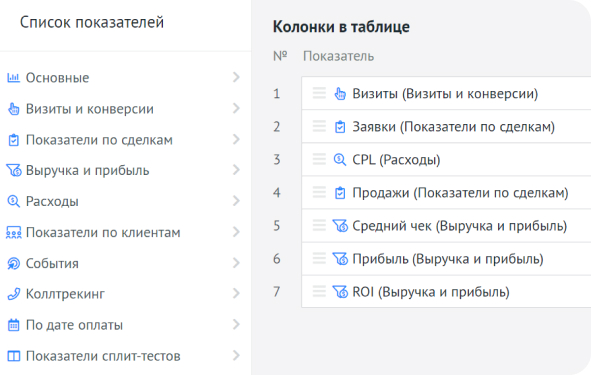591x375 pixels.
Task: Open the По дате оплаты category
Action: pyautogui.click(x=74, y=325)
